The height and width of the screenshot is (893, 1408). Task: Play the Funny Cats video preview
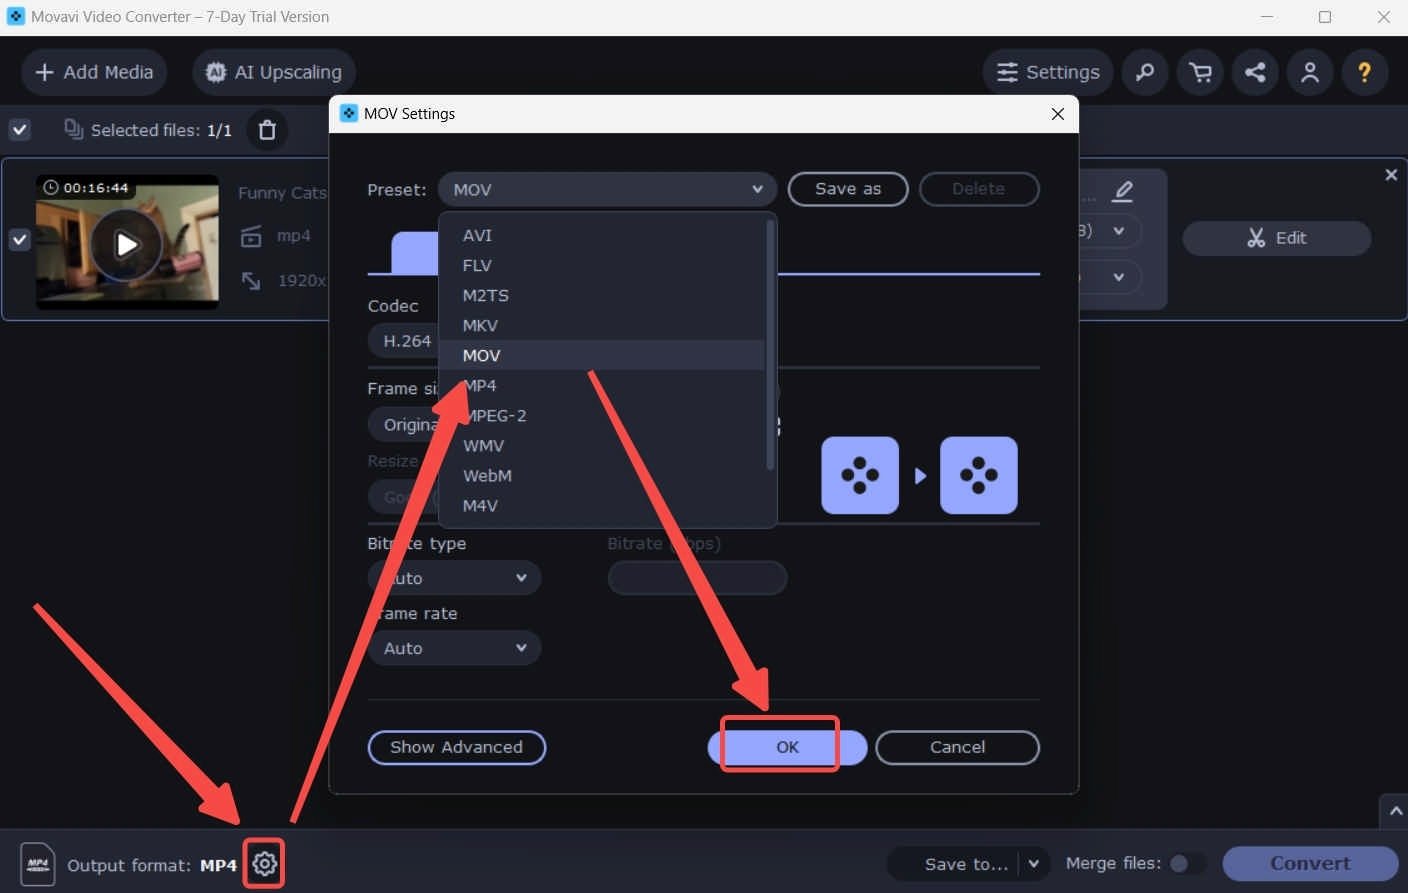pos(126,244)
